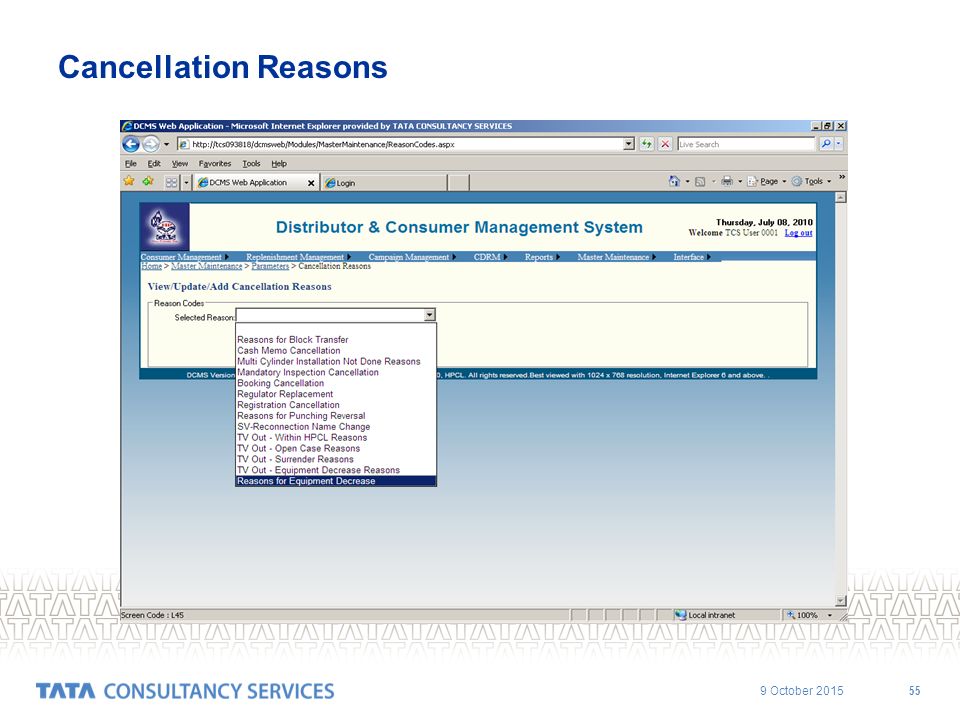Click Master Maintenance breadcrumb link
Image resolution: width=960 pixels, height=720 pixels.
click(206, 266)
